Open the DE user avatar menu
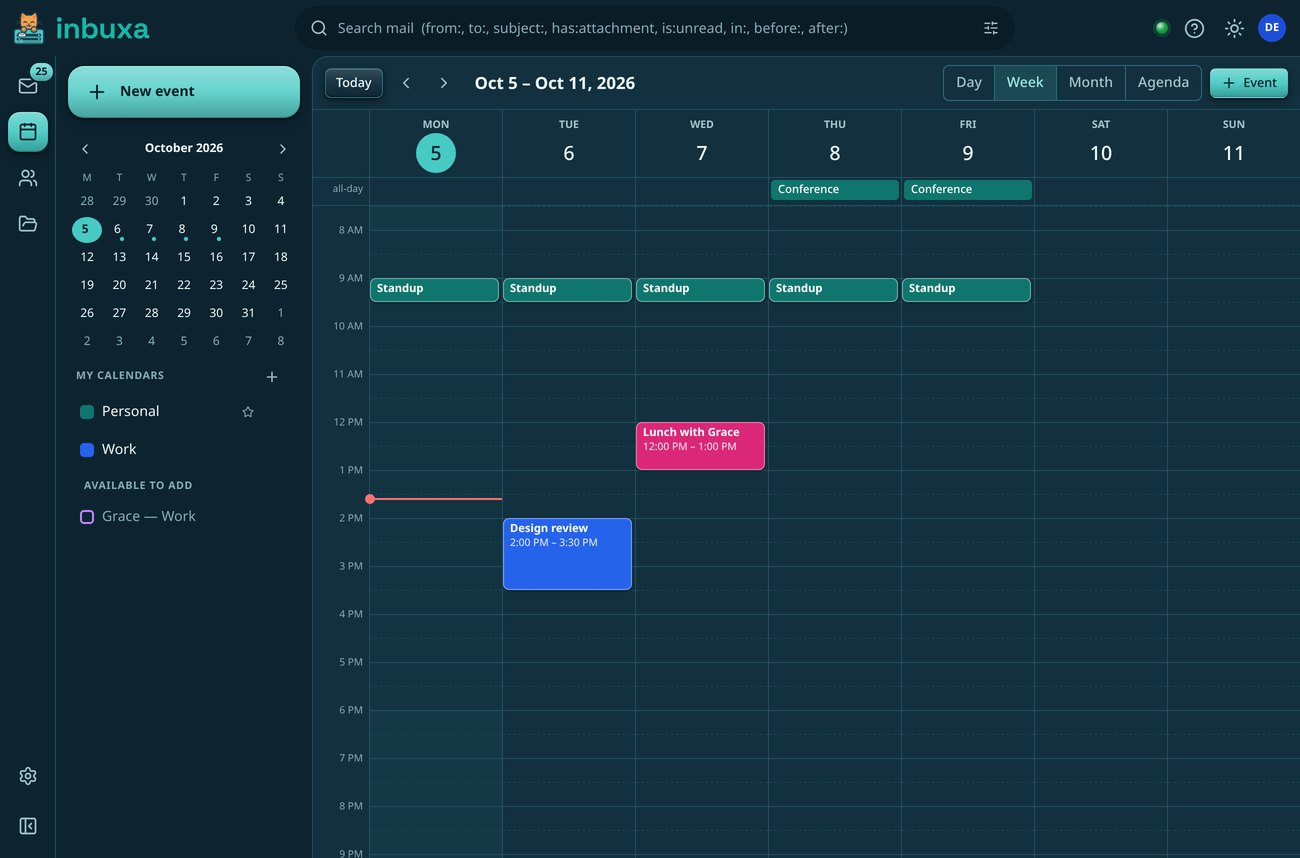The width and height of the screenshot is (1300, 858). (x=1272, y=28)
